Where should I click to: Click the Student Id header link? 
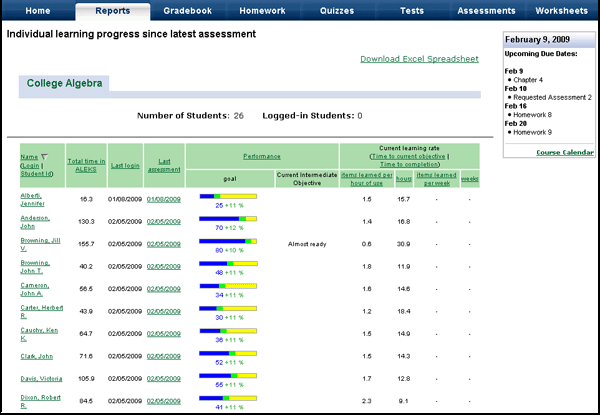(x=36, y=174)
